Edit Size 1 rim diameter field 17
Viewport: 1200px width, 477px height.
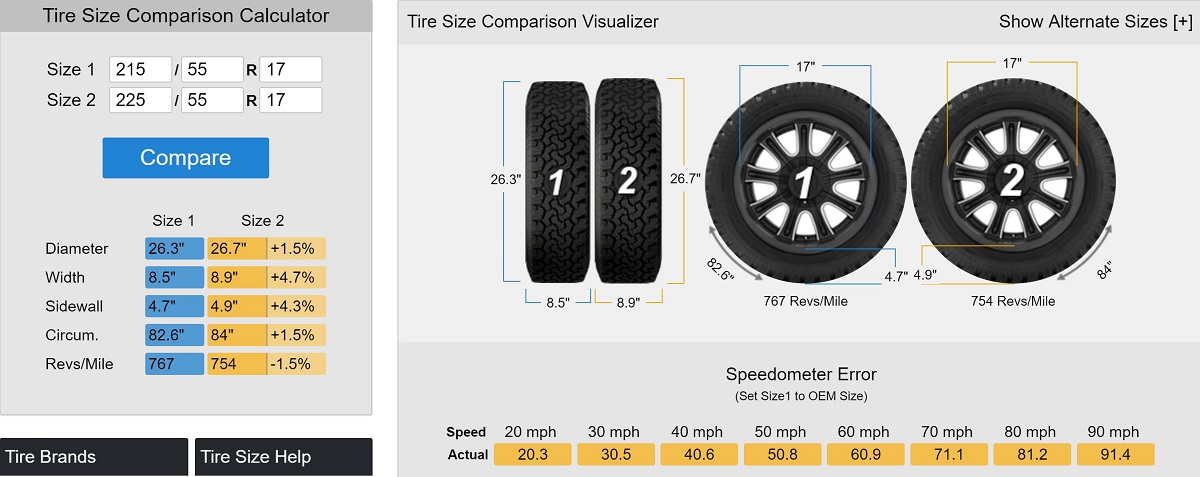(x=291, y=69)
